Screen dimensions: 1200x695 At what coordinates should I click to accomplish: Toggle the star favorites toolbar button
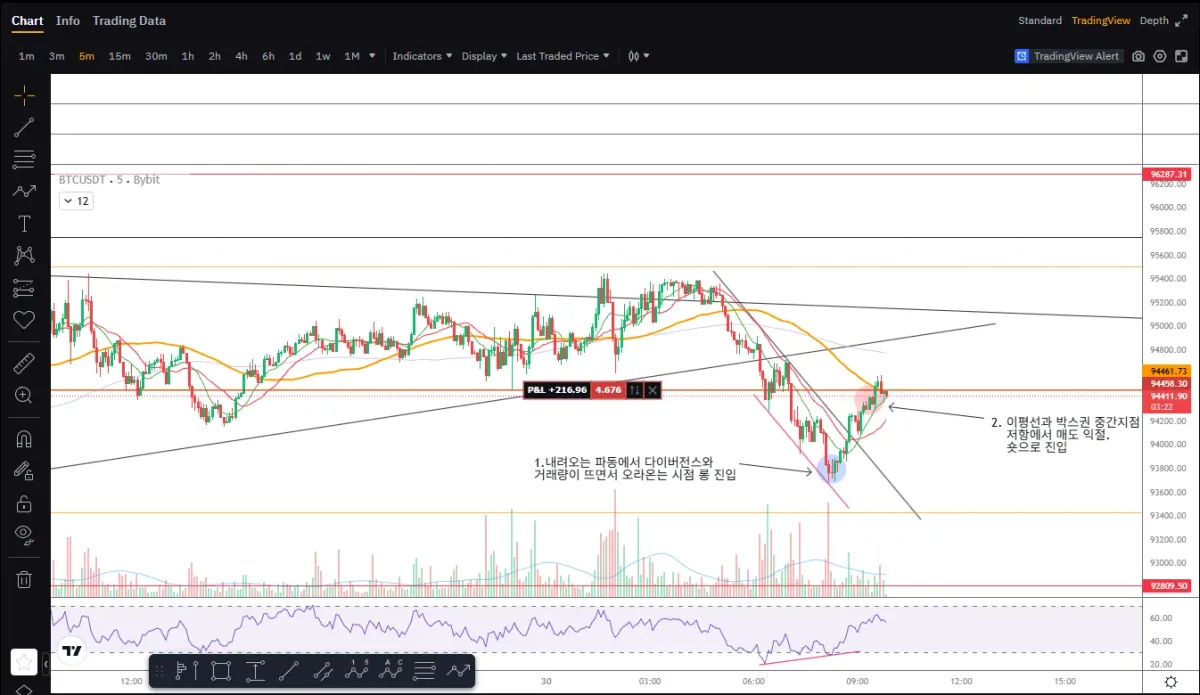coord(24,661)
